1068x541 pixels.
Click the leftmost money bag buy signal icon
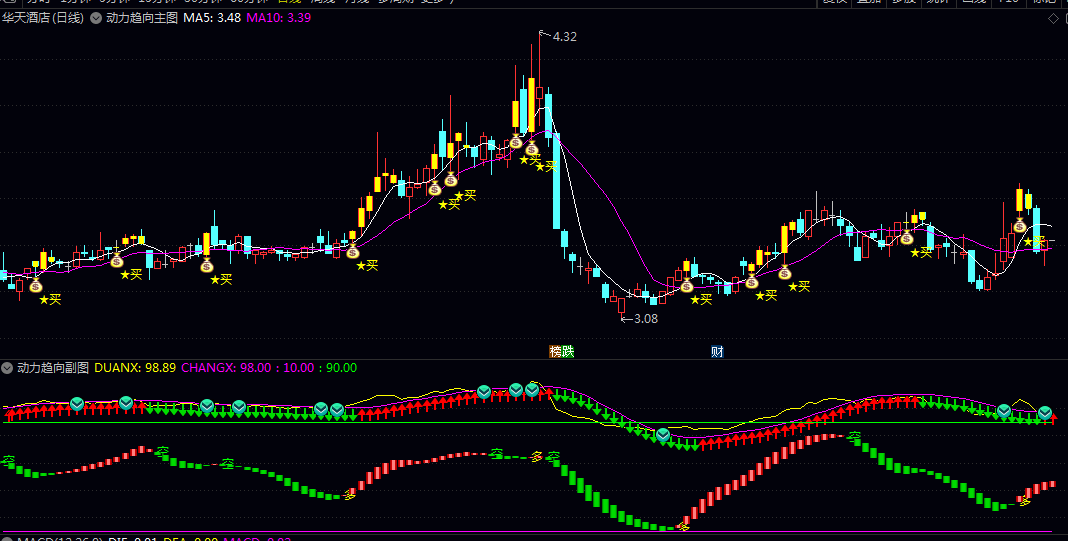click(x=35, y=285)
